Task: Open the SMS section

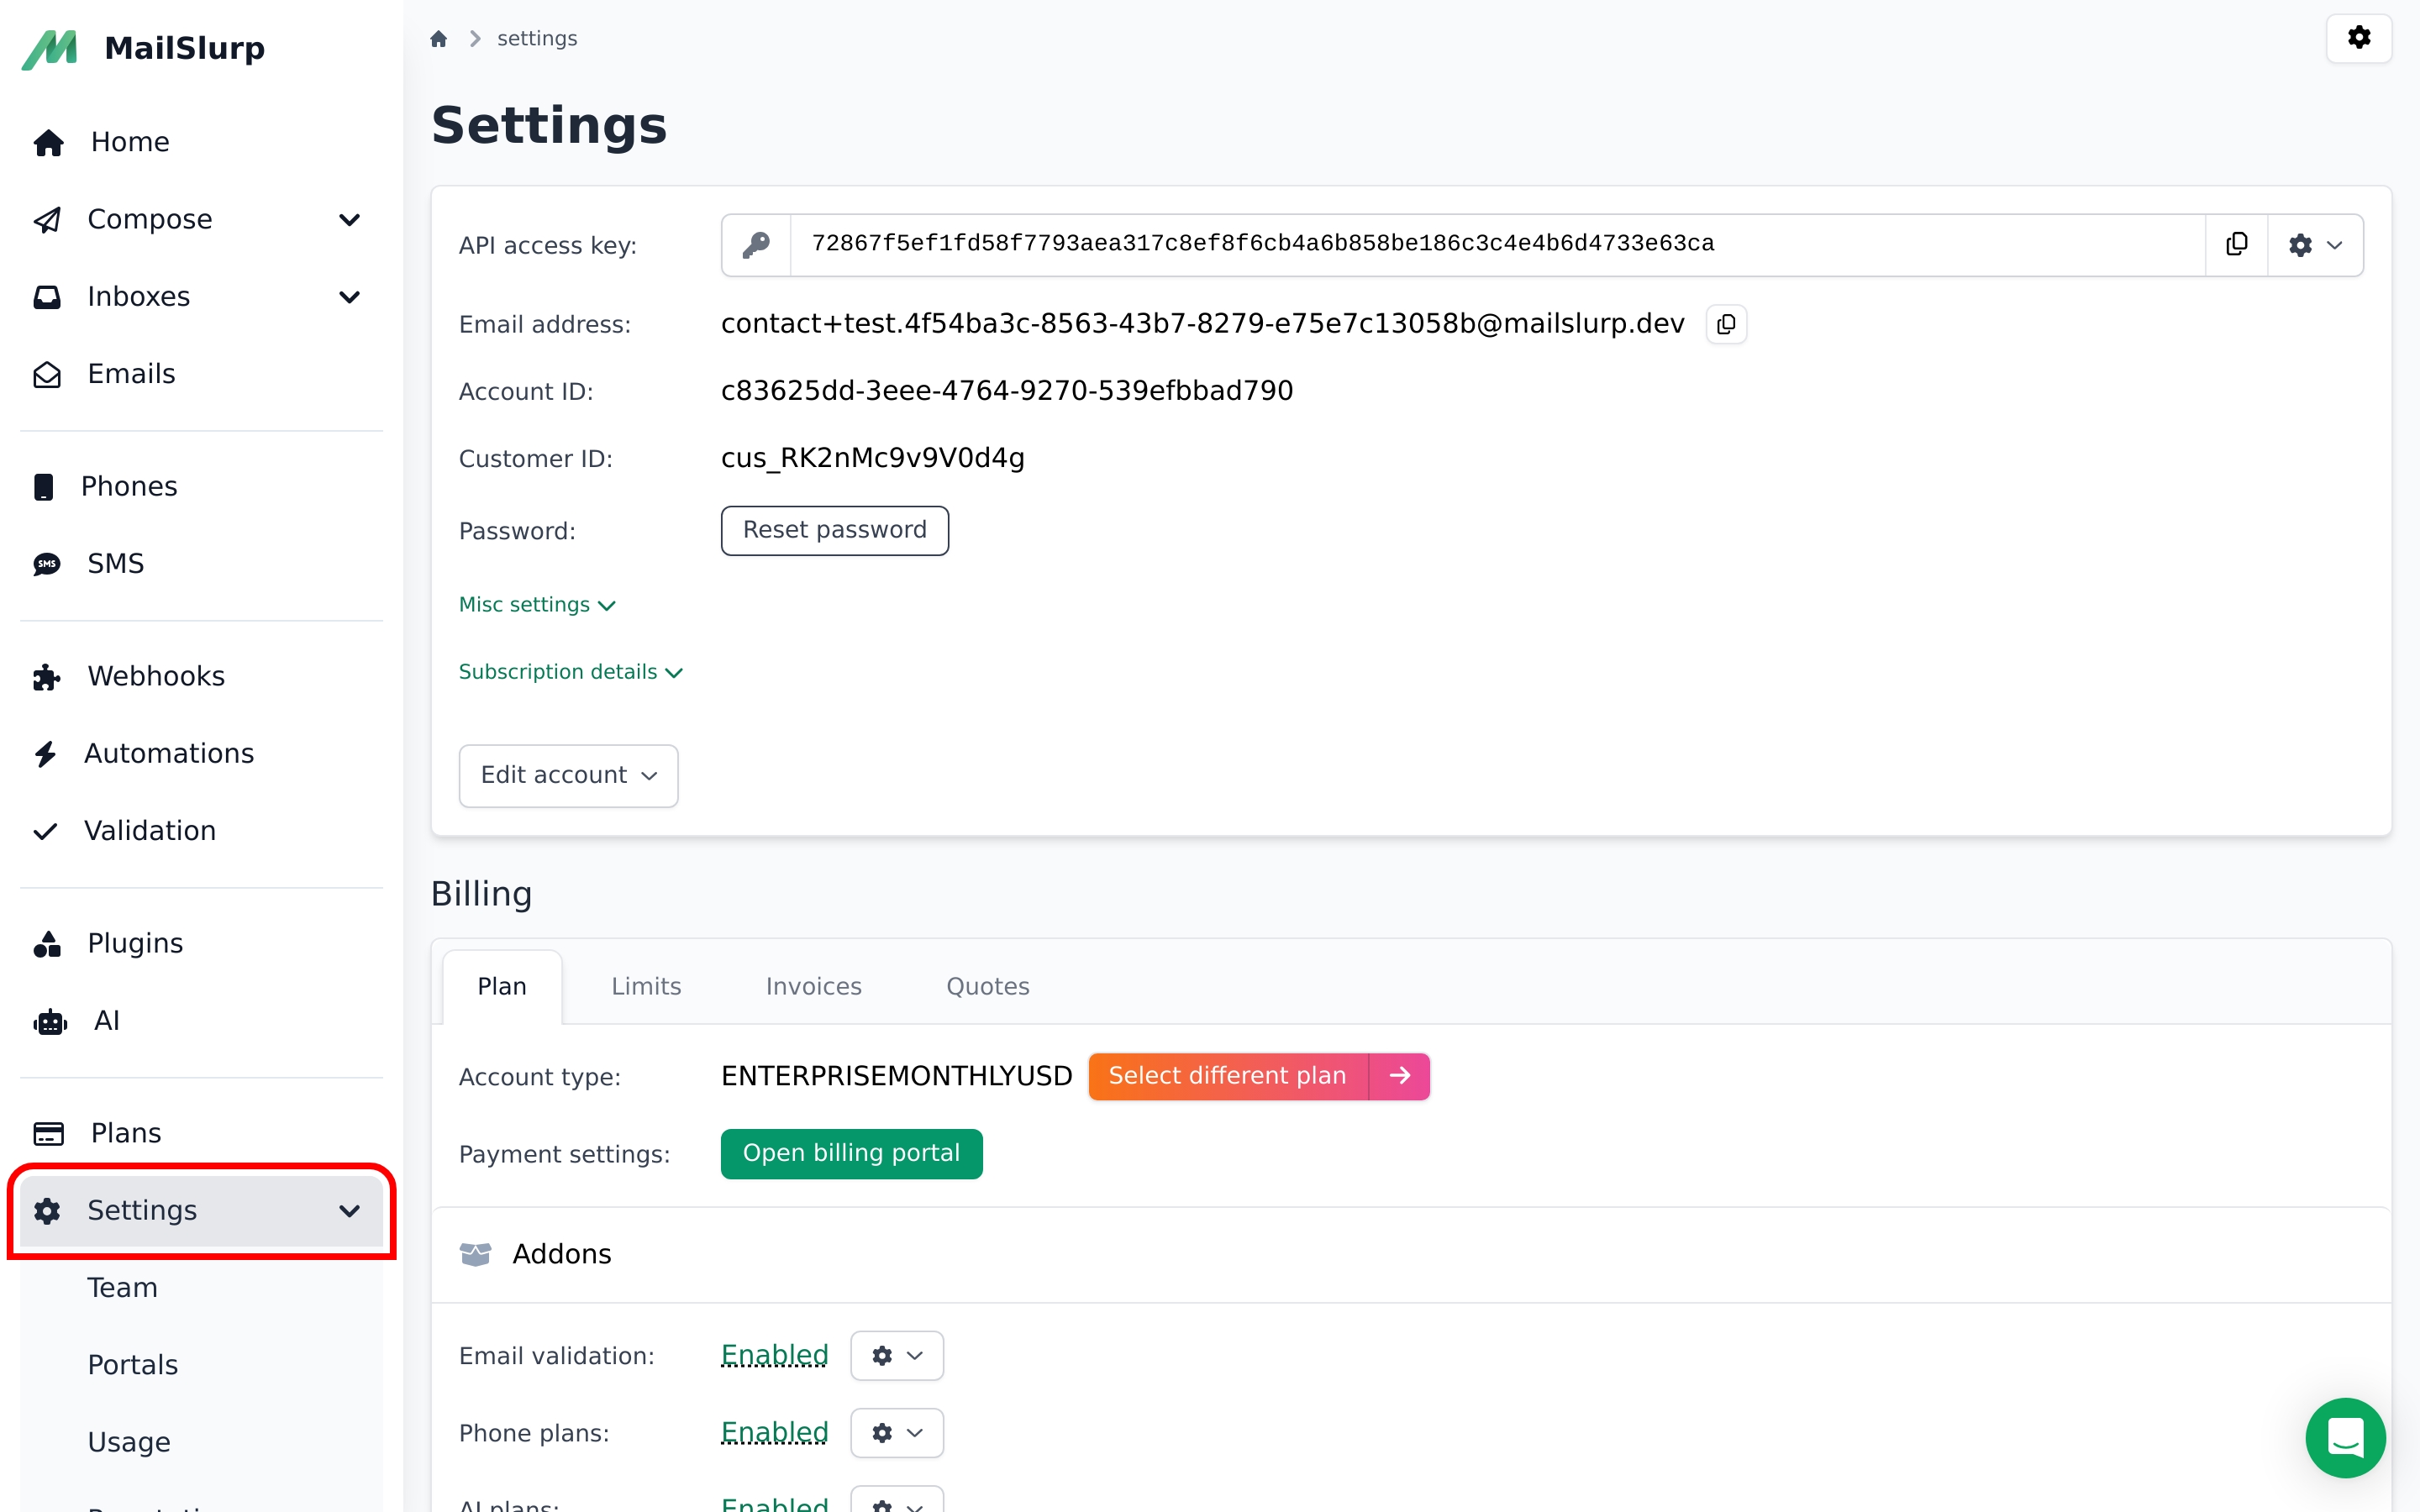Action: coord(201,564)
